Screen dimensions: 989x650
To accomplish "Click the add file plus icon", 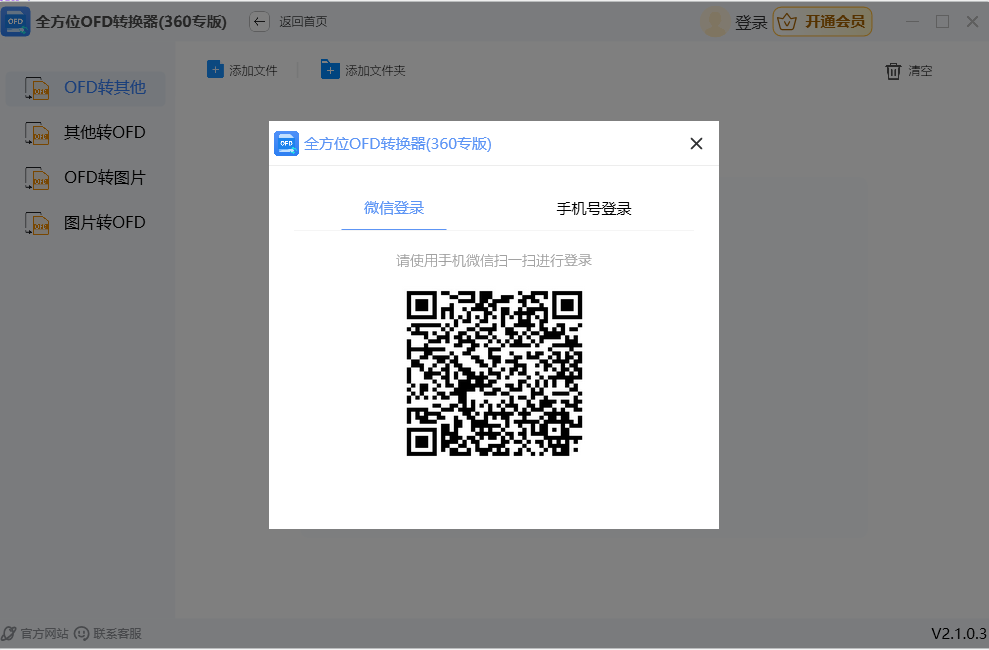I will pos(215,69).
